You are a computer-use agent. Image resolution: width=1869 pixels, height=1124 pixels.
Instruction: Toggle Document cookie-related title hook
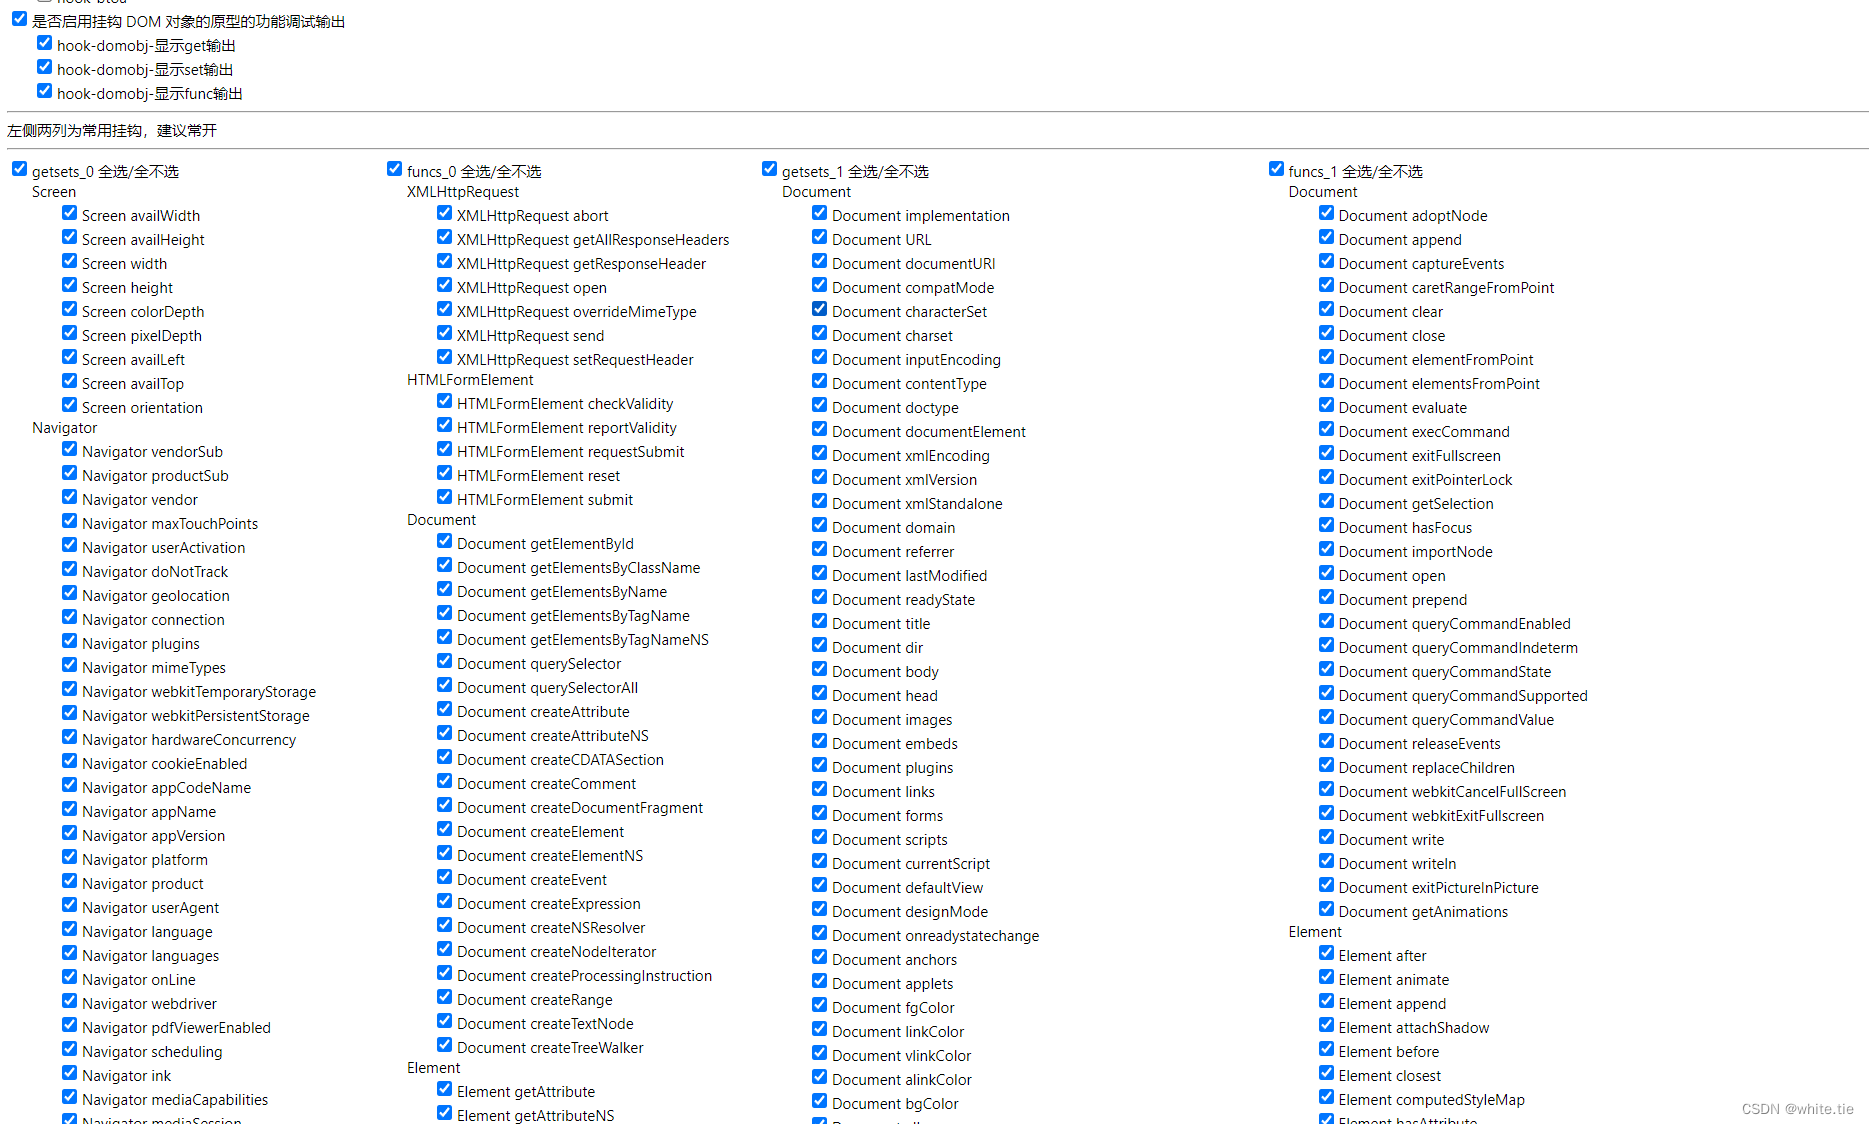pos(819,620)
